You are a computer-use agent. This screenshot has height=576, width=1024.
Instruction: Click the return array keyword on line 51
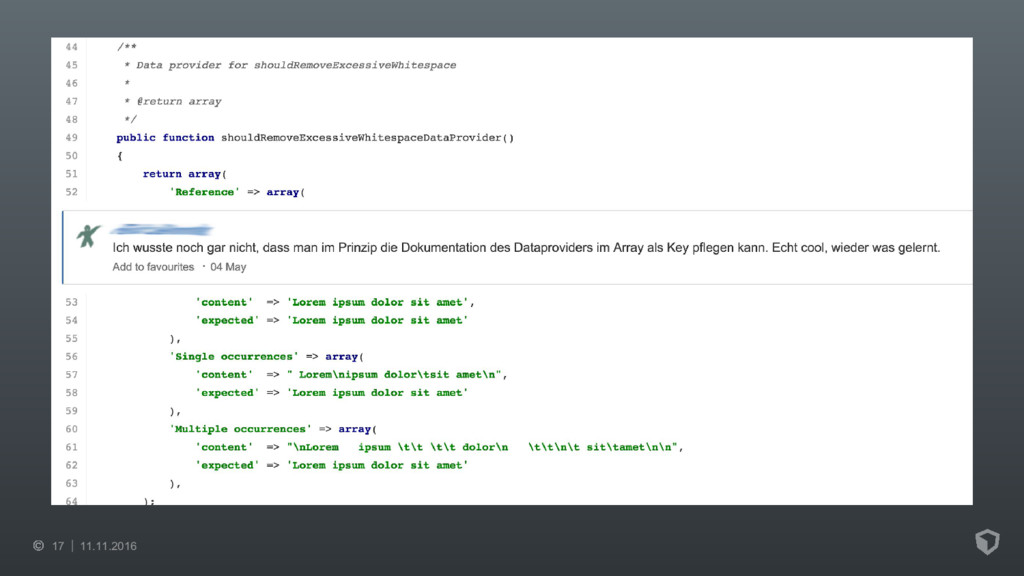(184, 174)
